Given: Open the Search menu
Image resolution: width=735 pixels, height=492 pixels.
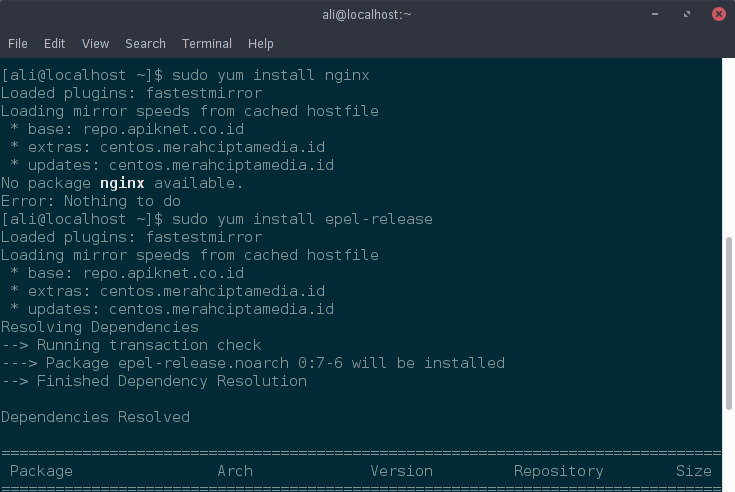Looking at the screenshot, I should (x=145, y=44).
